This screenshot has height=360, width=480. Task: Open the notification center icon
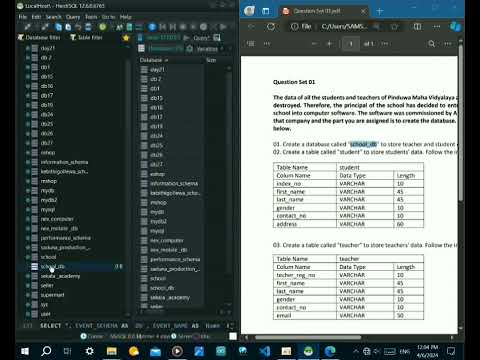tap(451, 351)
